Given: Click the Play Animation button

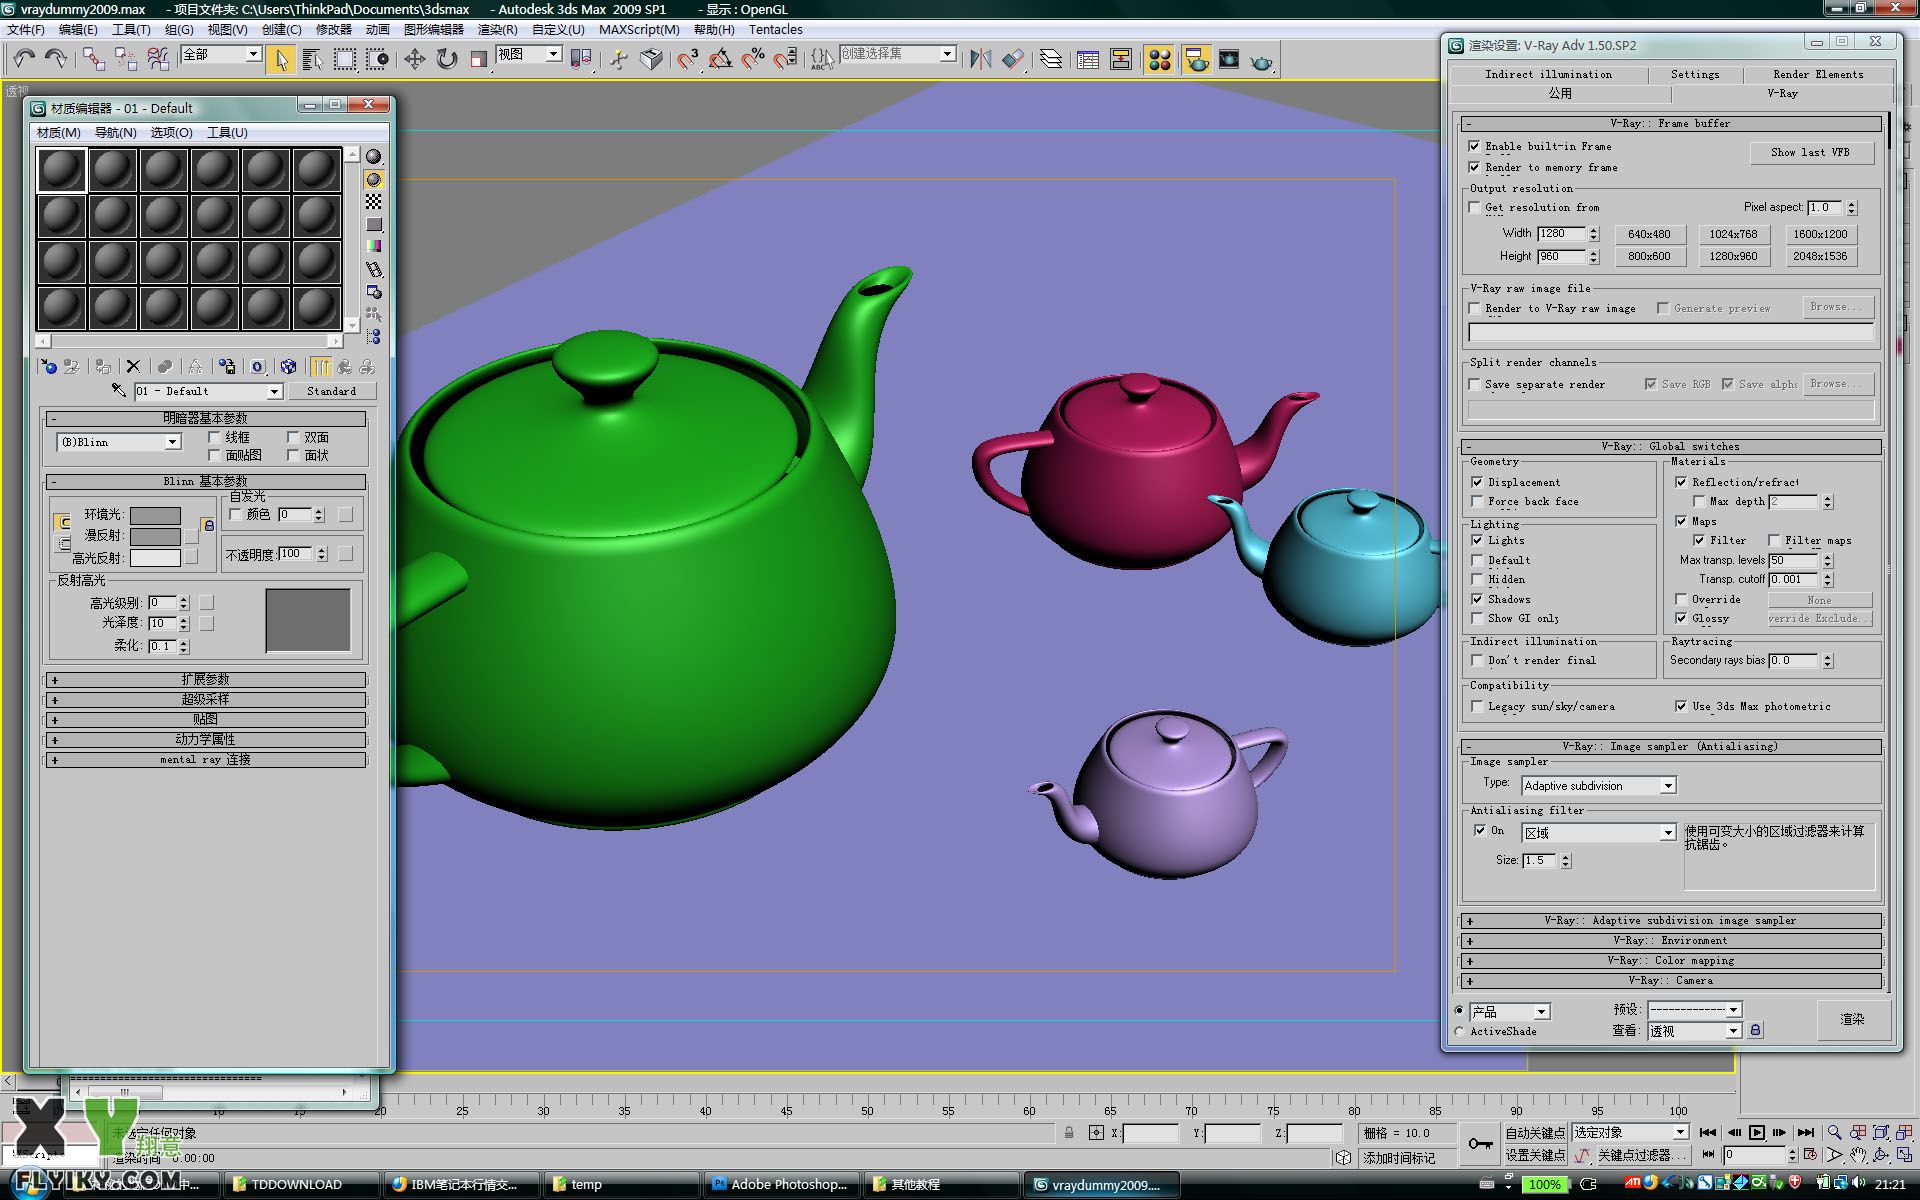Looking at the screenshot, I should [x=1757, y=1133].
